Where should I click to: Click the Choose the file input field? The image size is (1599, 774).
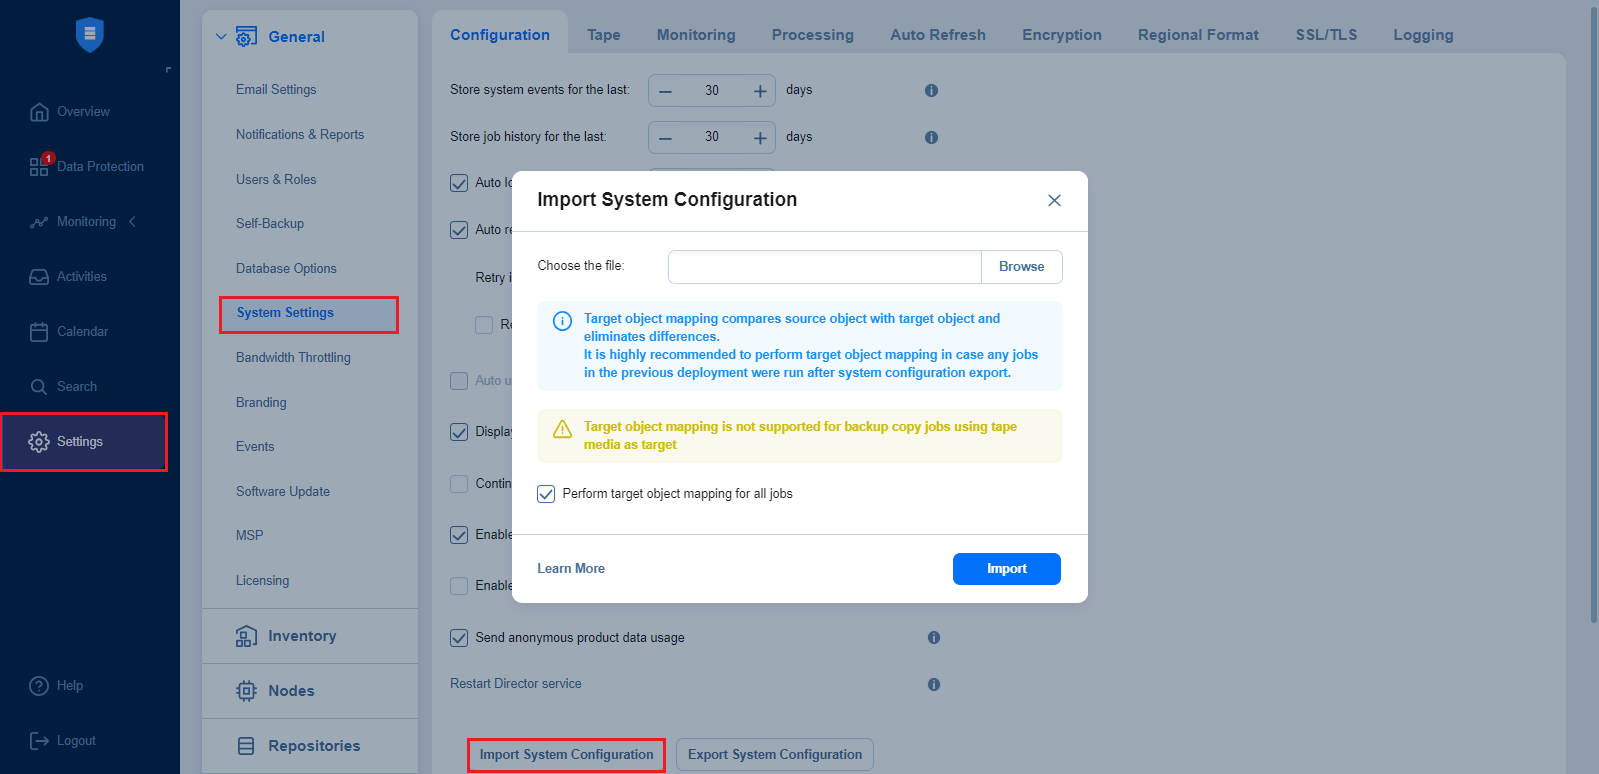click(825, 267)
